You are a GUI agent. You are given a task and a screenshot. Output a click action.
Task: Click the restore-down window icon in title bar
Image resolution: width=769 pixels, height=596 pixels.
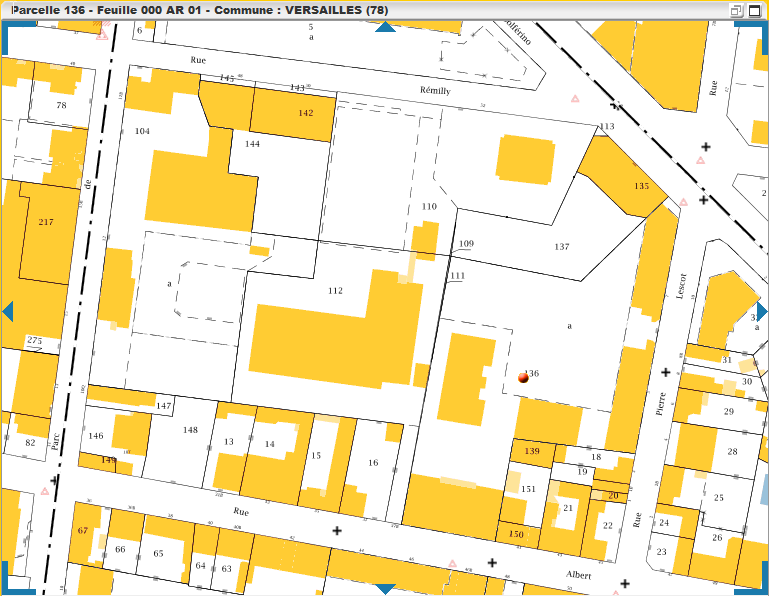[x=736, y=10]
